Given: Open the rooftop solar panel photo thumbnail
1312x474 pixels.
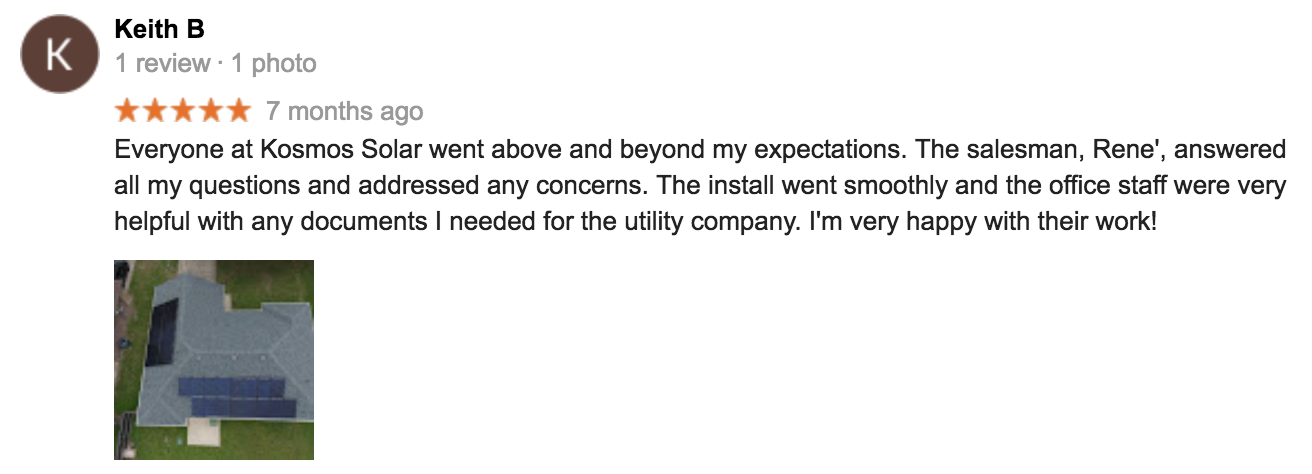Looking at the screenshot, I should tap(214, 359).
